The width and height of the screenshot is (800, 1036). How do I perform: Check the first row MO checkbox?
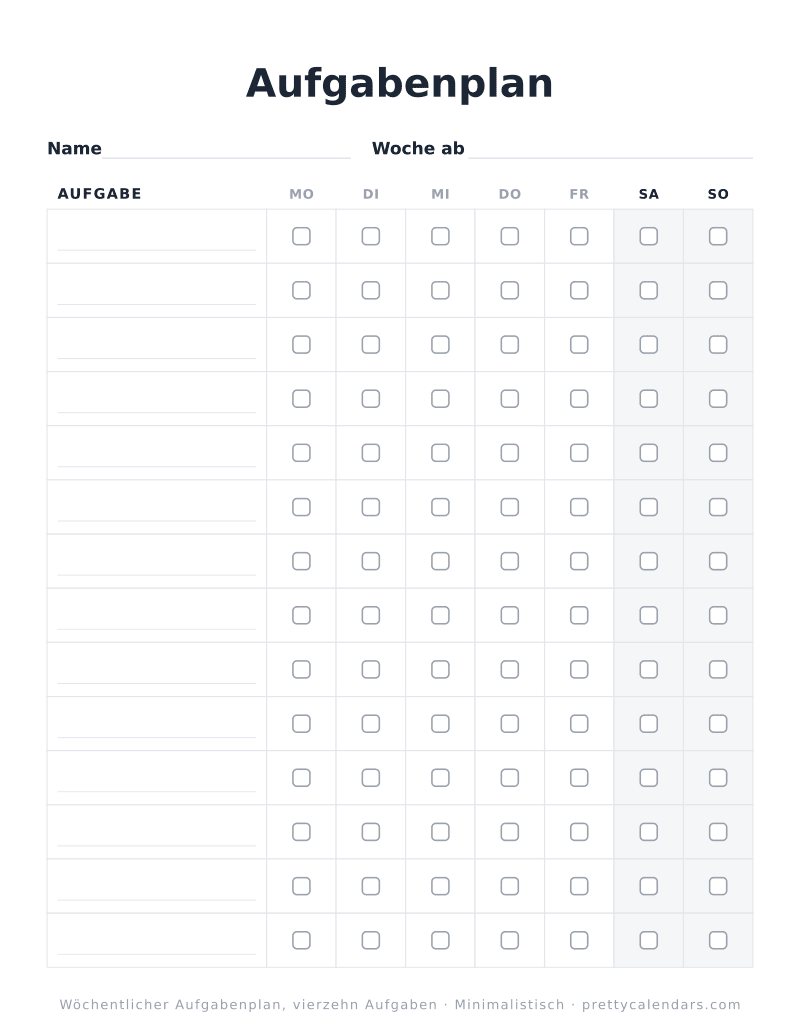[x=301, y=236]
